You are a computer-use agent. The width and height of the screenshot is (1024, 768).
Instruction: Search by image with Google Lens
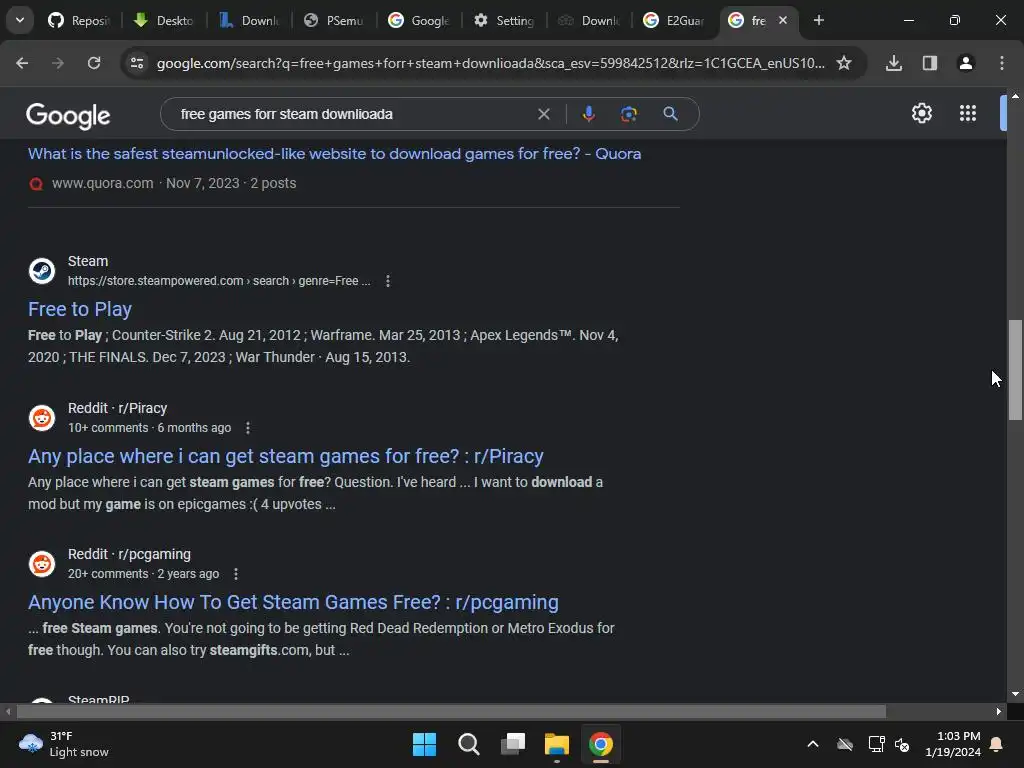628,114
